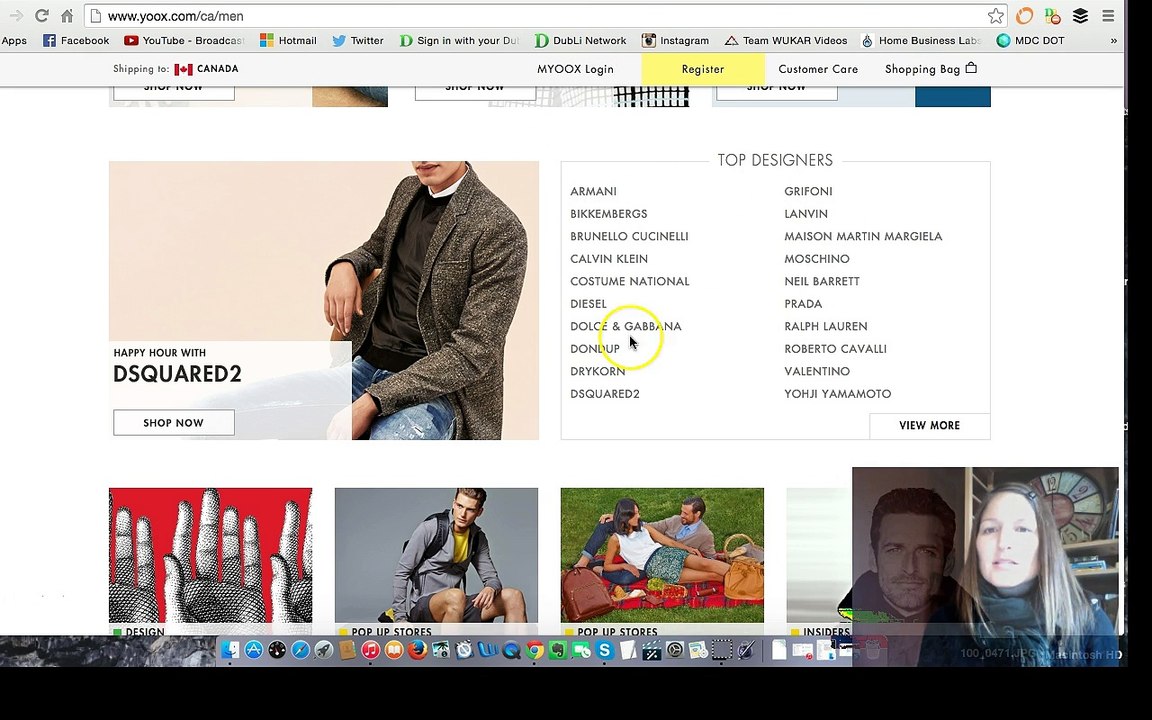This screenshot has height=720, width=1152.
Task: Open Evernote from the Dock
Action: [x=558, y=649]
